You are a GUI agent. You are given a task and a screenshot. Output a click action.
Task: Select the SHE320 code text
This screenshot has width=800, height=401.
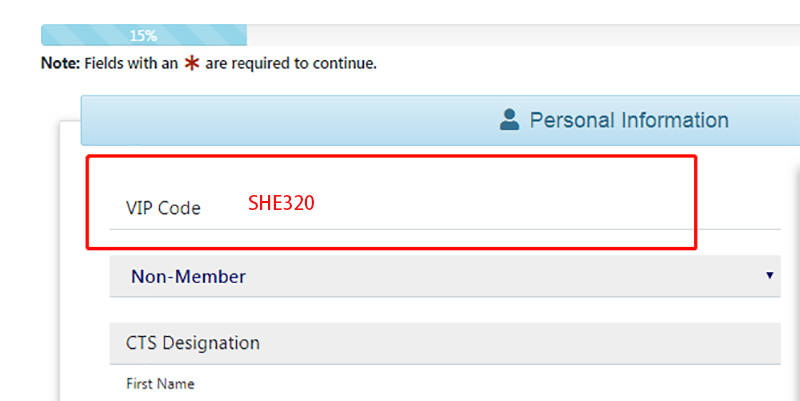(281, 204)
